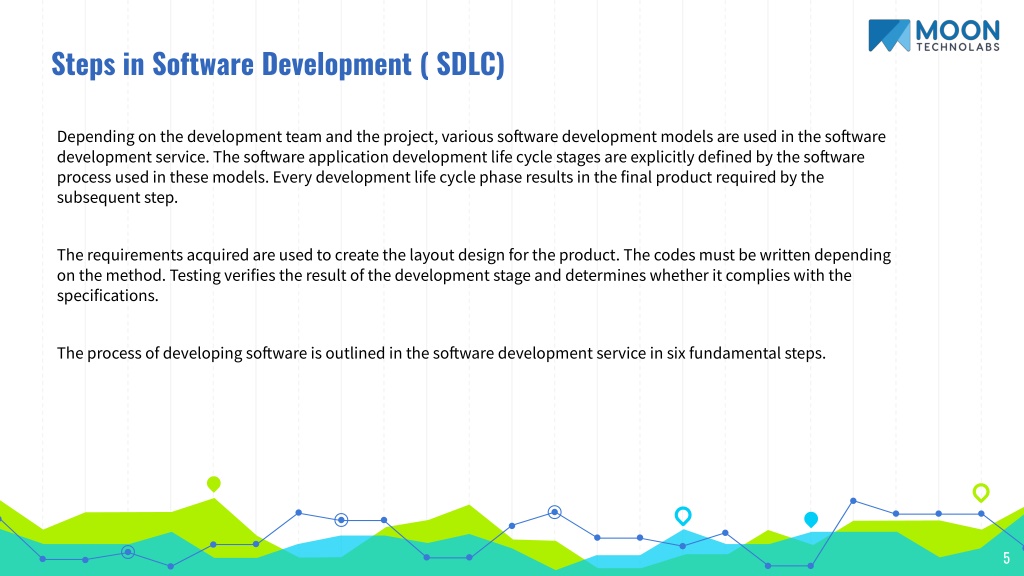This screenshot has height=576, width=1024.
Task: Click the Moon Technolabs logo
Action: click(x=934, y=35)
